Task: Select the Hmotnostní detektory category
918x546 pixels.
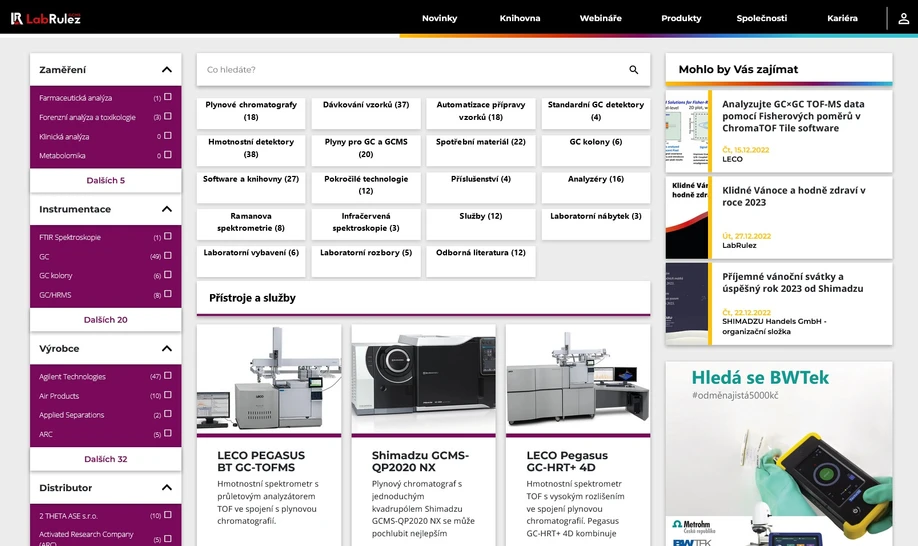Action: click(251, 148)
